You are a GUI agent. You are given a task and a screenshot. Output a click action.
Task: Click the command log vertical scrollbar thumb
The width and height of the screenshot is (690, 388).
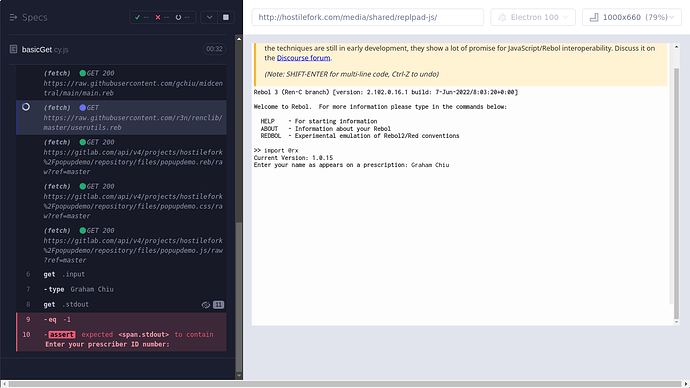coord(239,297)
